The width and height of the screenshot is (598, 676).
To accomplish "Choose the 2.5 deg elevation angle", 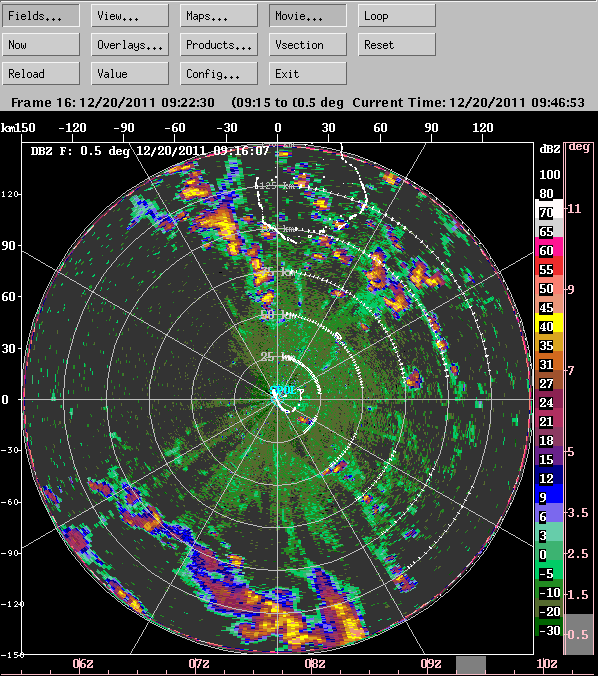I will pyautogui.click(x=579, y=553).
